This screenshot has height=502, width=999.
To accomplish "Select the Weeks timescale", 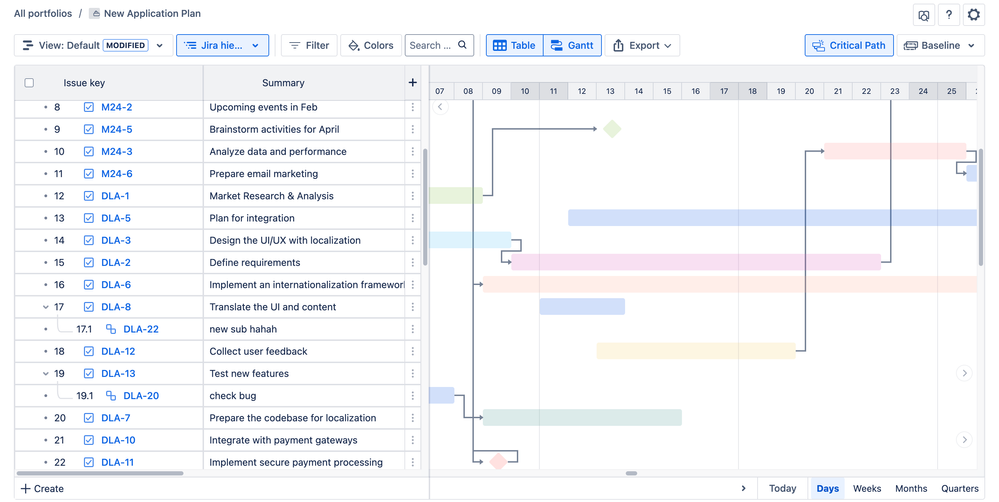I will click(867, 488).
